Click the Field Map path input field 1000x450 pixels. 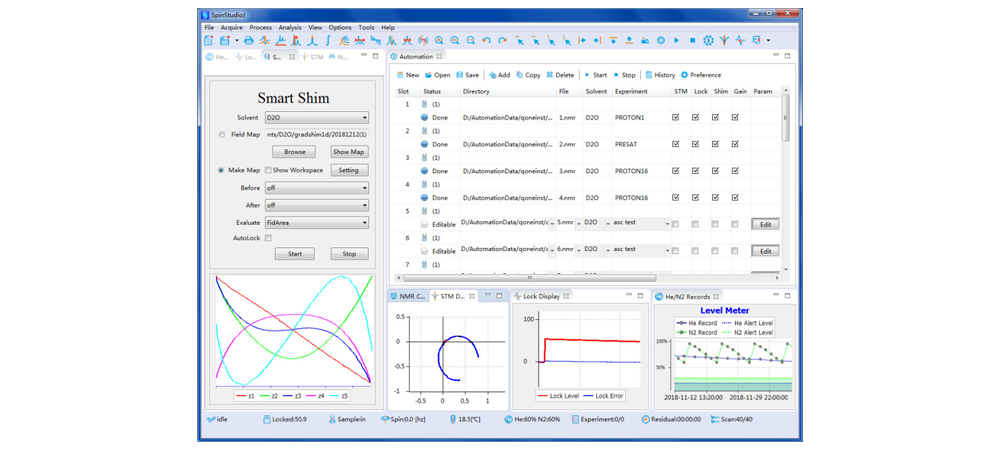317,134
